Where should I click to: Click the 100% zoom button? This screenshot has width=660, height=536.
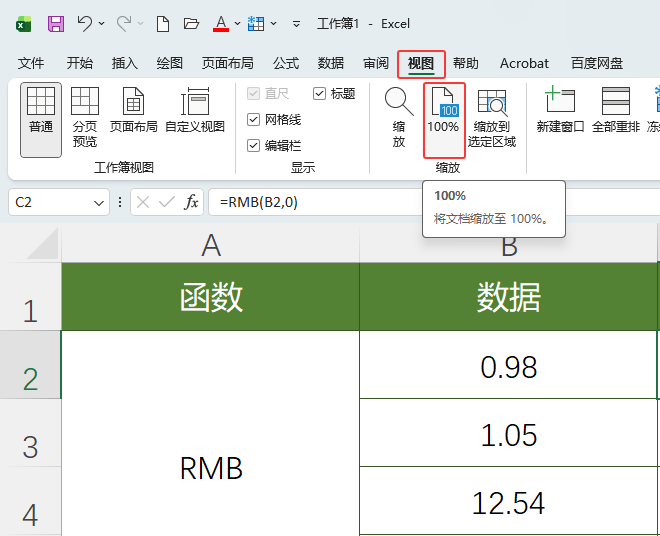pyautogui.click(x=444, y=120)
